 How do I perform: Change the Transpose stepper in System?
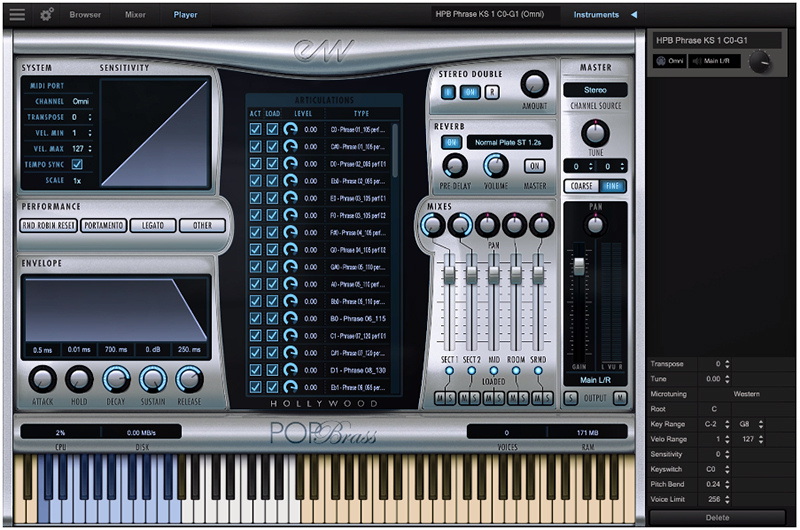pos(90,117)
